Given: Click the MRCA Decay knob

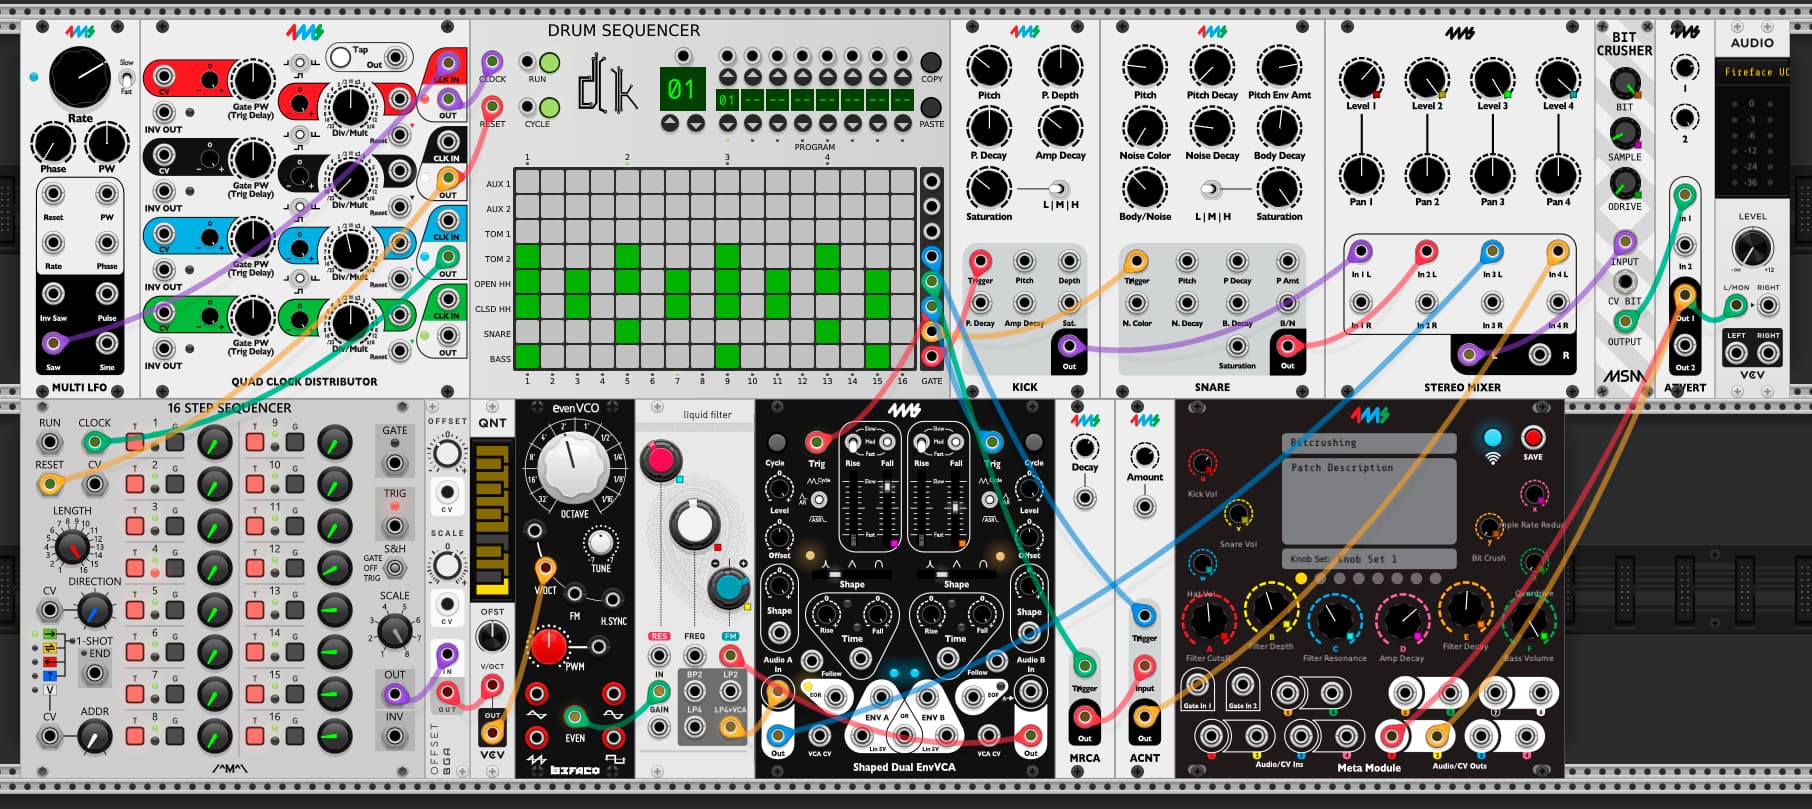Looking at the screenshot, I should (1084, 447).
